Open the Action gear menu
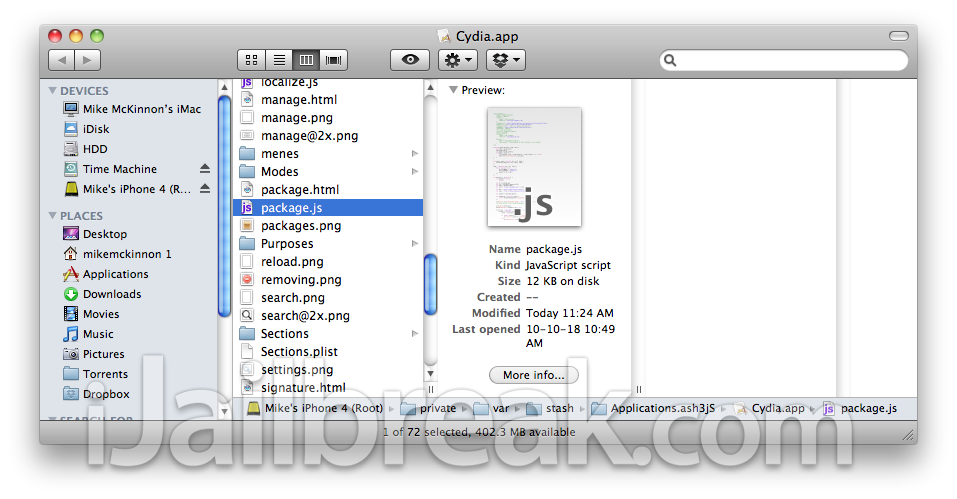Image resolution: width=957 pixels, height=499 pixels. pos(458,60)
